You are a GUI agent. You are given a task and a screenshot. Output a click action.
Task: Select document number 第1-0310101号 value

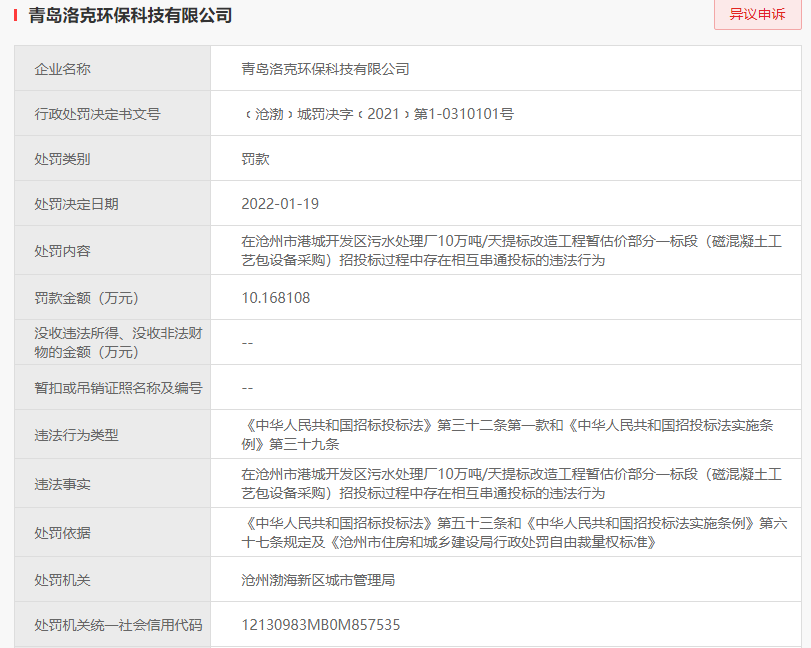pos(378,114)
